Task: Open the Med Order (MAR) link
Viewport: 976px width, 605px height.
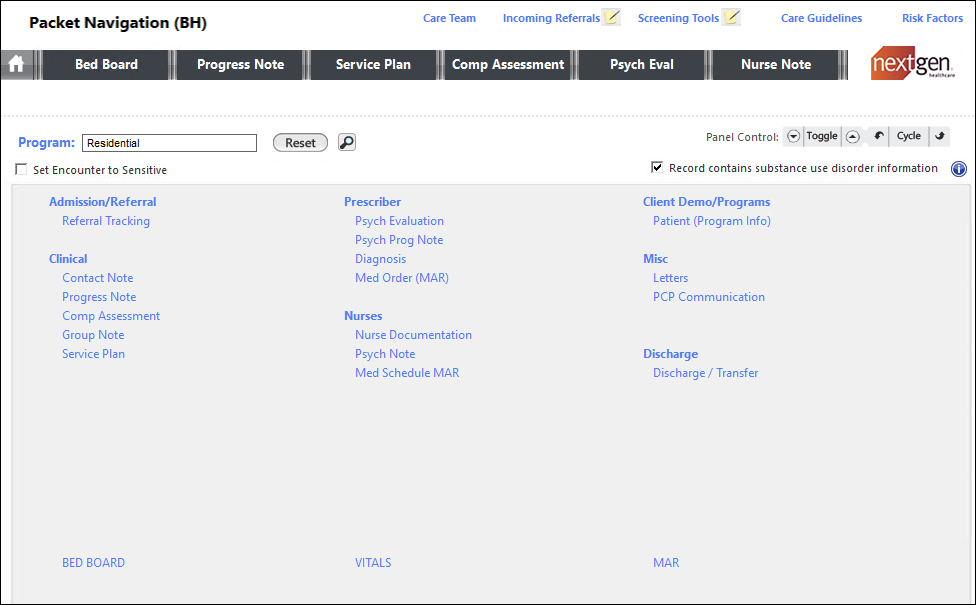Action: pyautogui.click(x=401, y=278)
